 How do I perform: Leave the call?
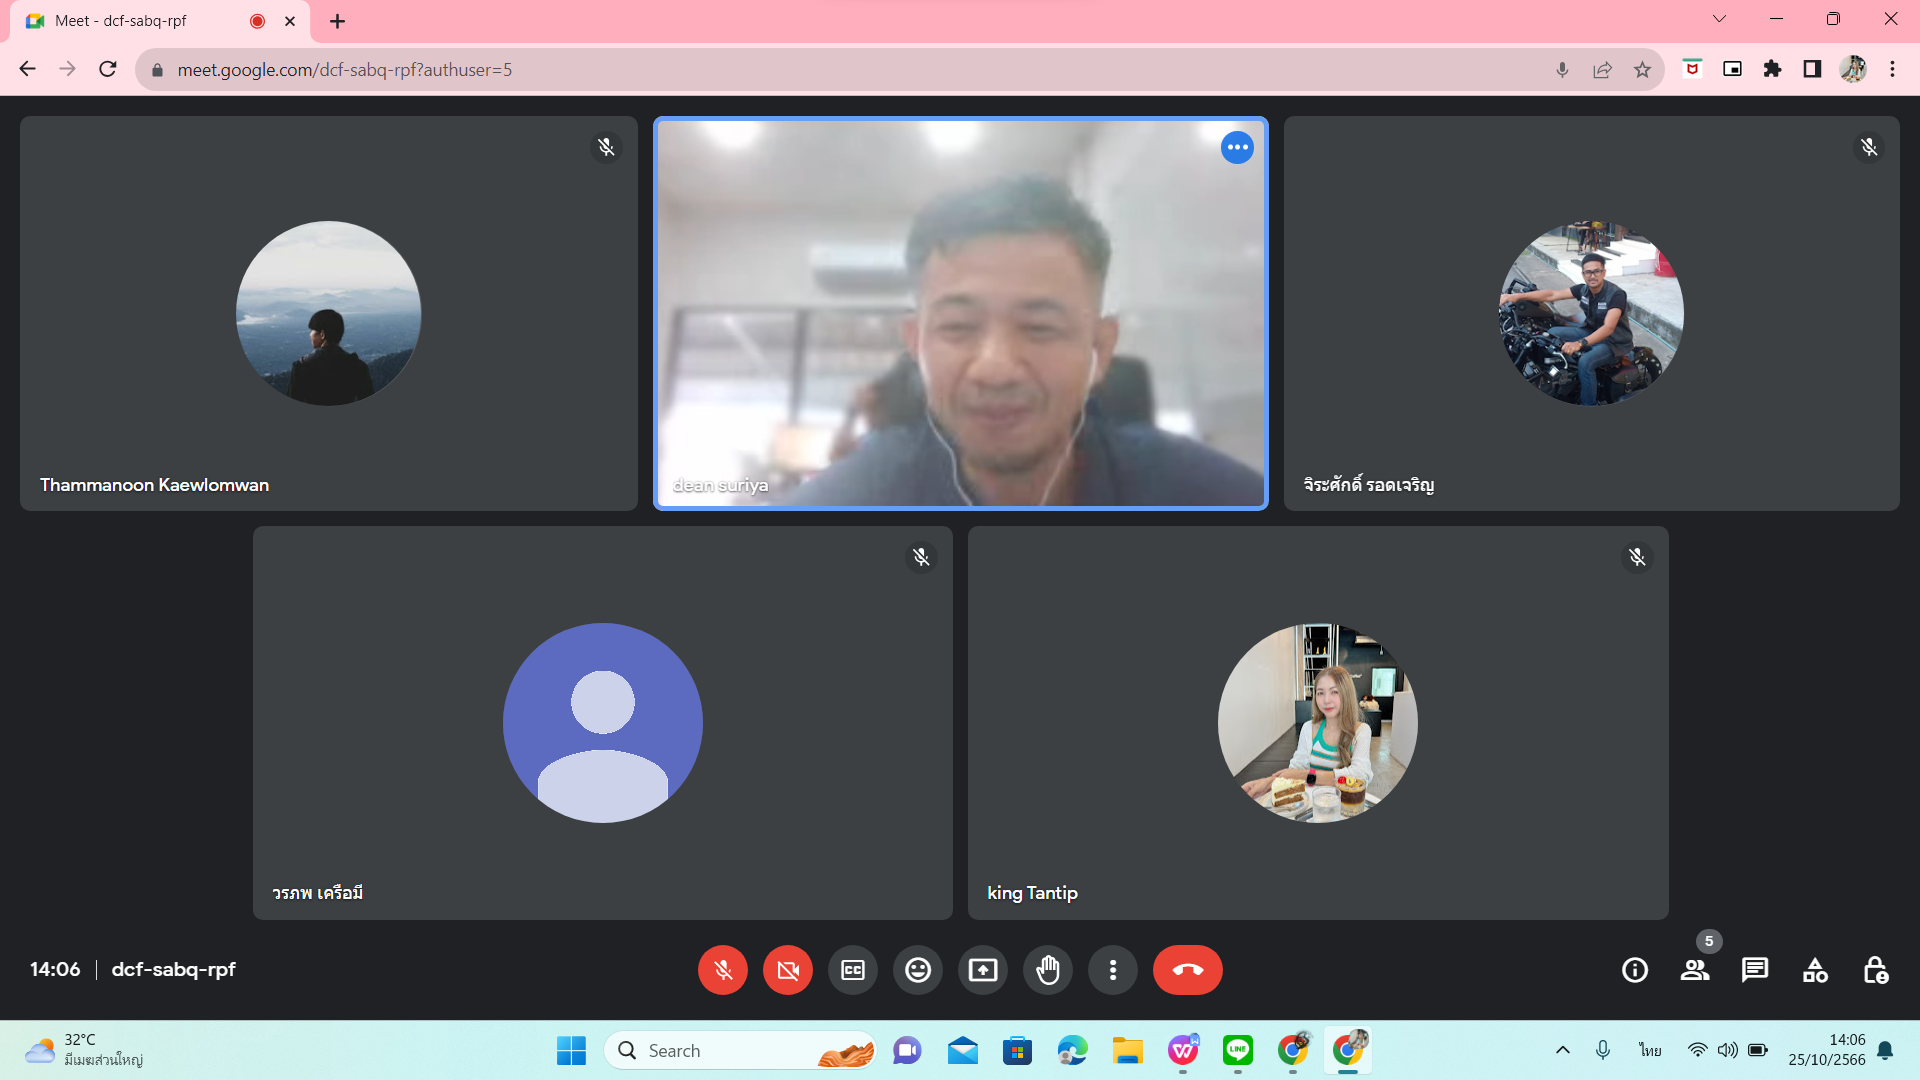1188,970
